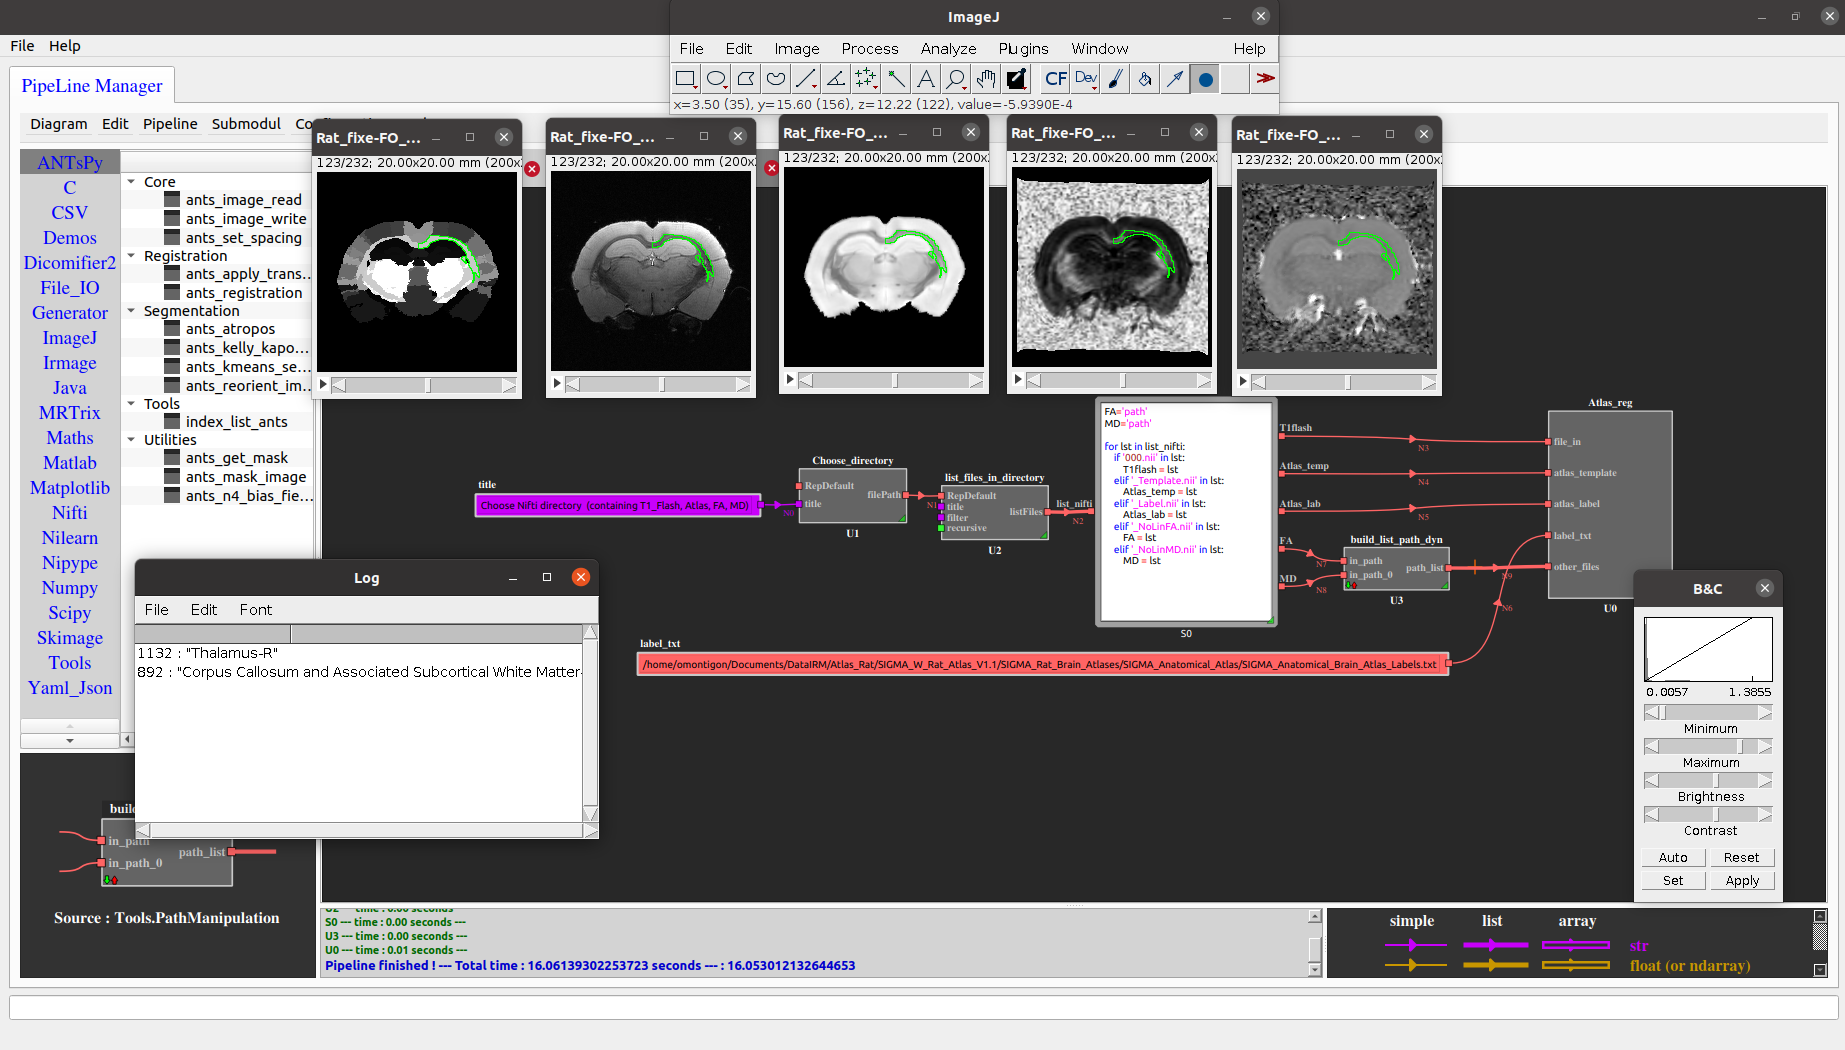Collapse the Registration tree group
The width and height of the screenshot is (1845, 1050).
point(131,256)
